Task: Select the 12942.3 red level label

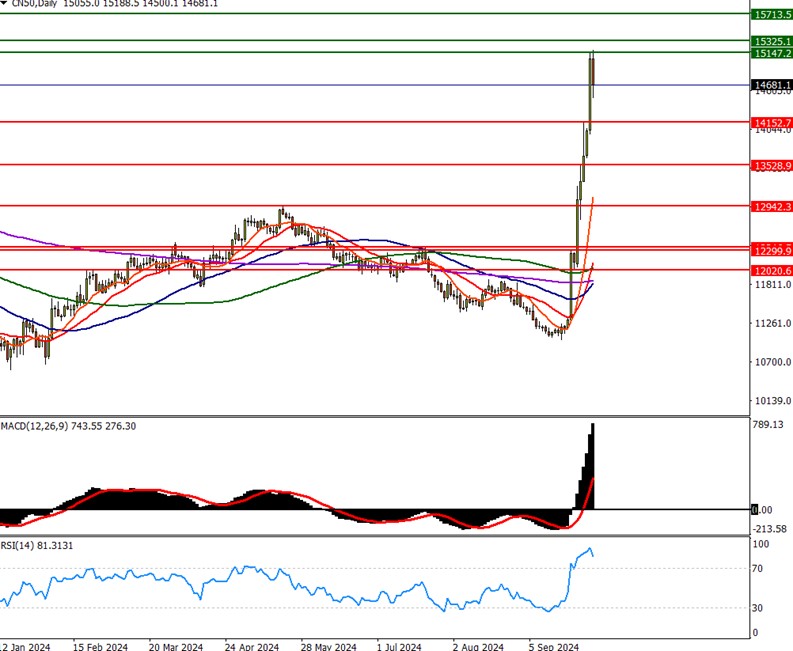Action: click(770, 206)
